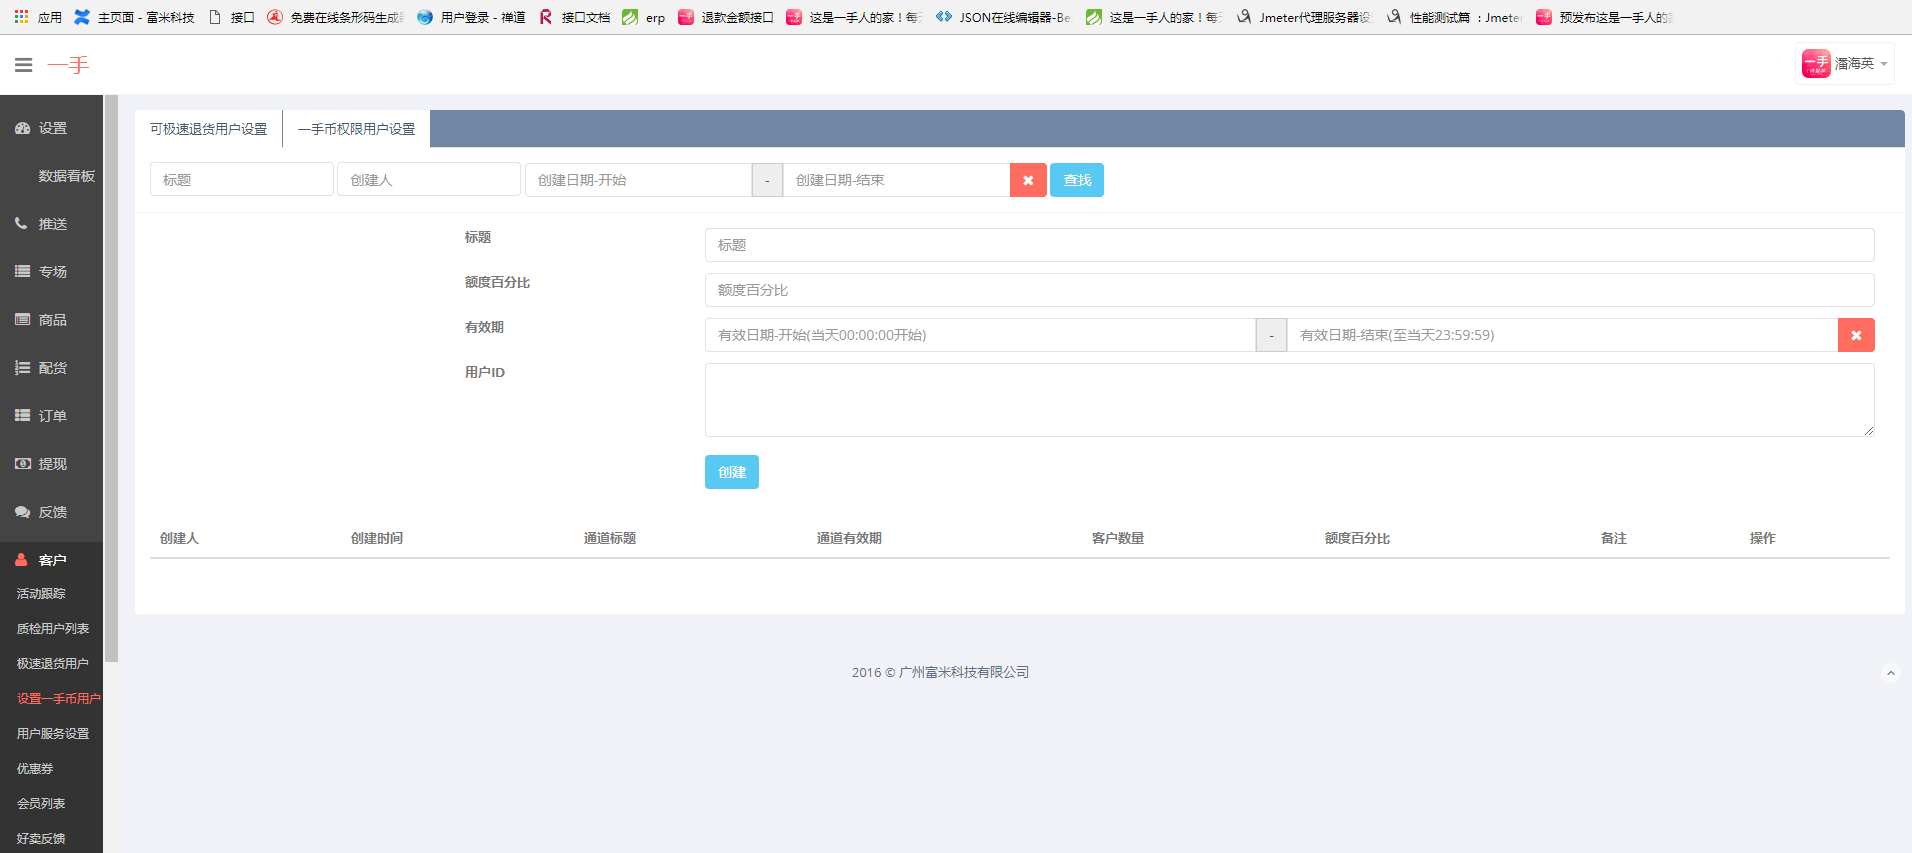Open the 有效日期-结束 date field

pos(1562,335)
